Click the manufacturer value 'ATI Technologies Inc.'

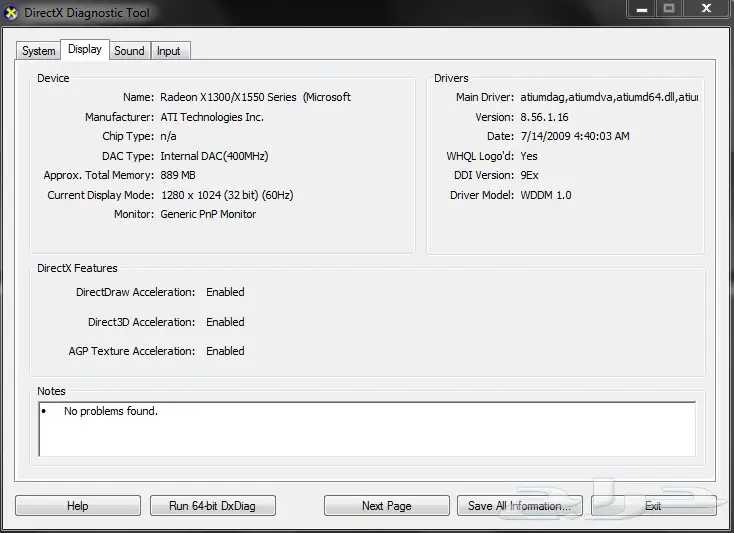212,117
